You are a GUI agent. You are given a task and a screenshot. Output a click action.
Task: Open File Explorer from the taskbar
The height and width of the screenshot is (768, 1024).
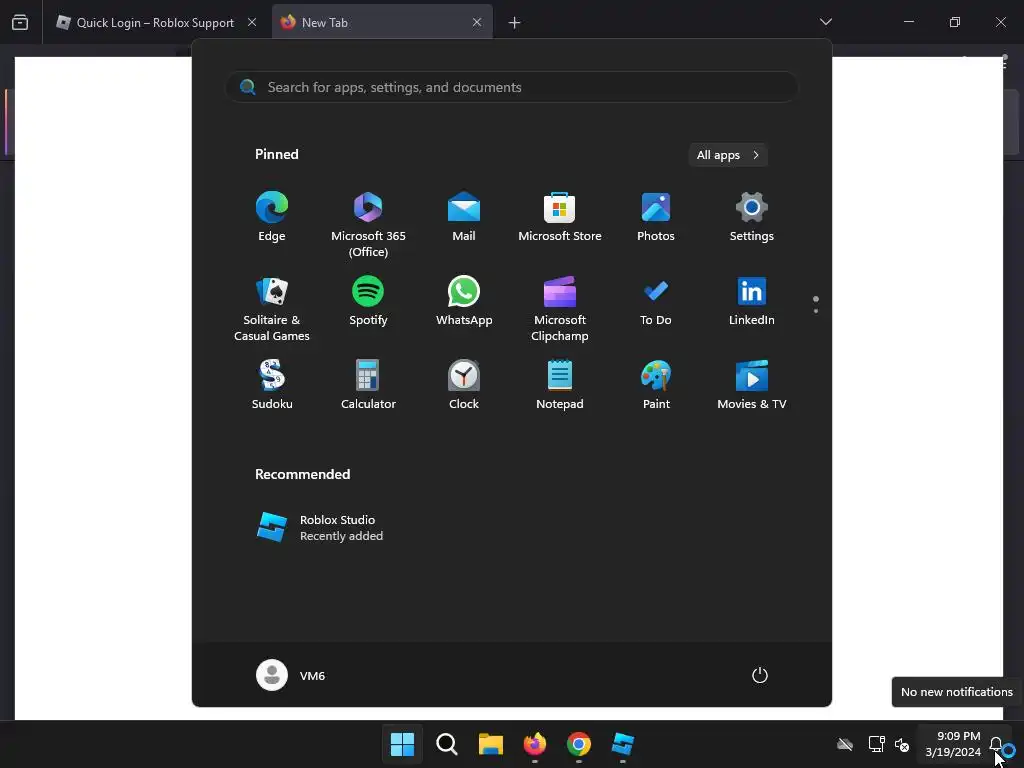[x=490, y=744]
